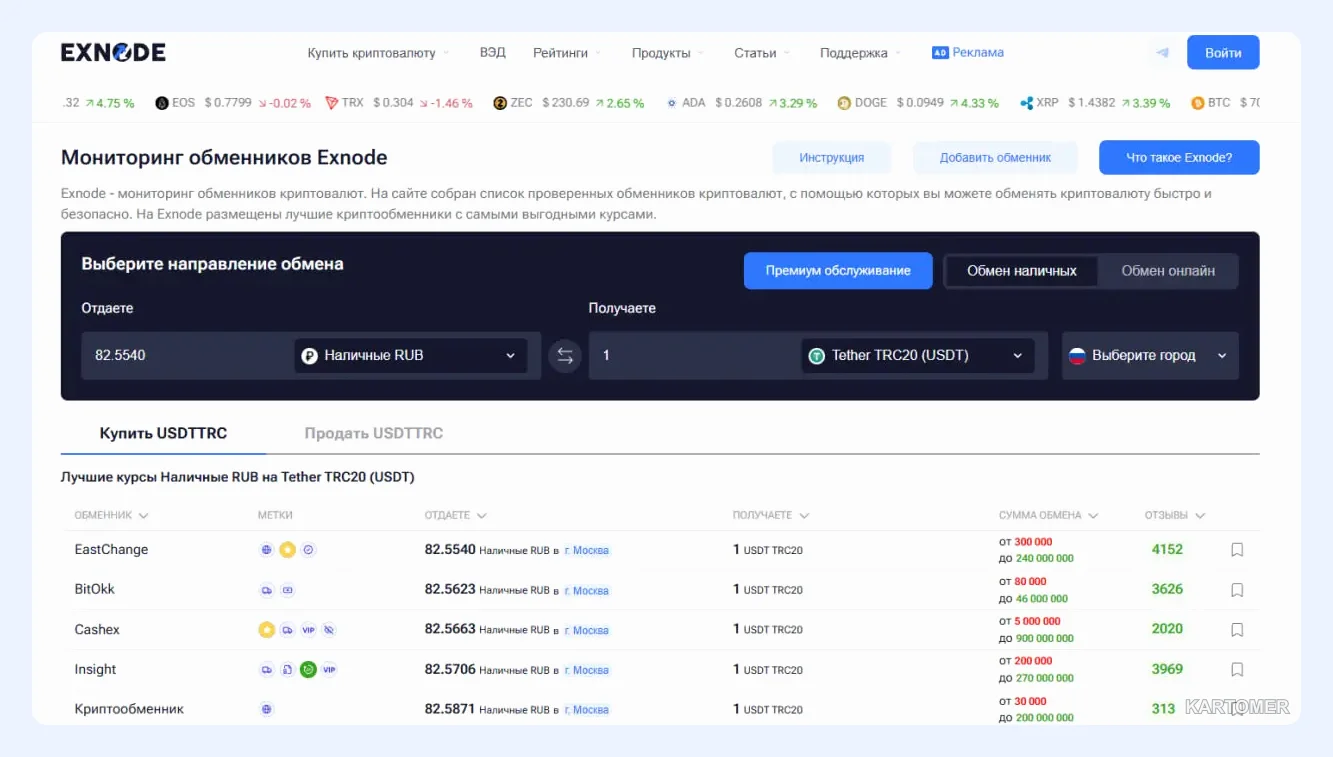
Task: Sort by the ОБМЕННИК column header
Action: click(111, 516)
